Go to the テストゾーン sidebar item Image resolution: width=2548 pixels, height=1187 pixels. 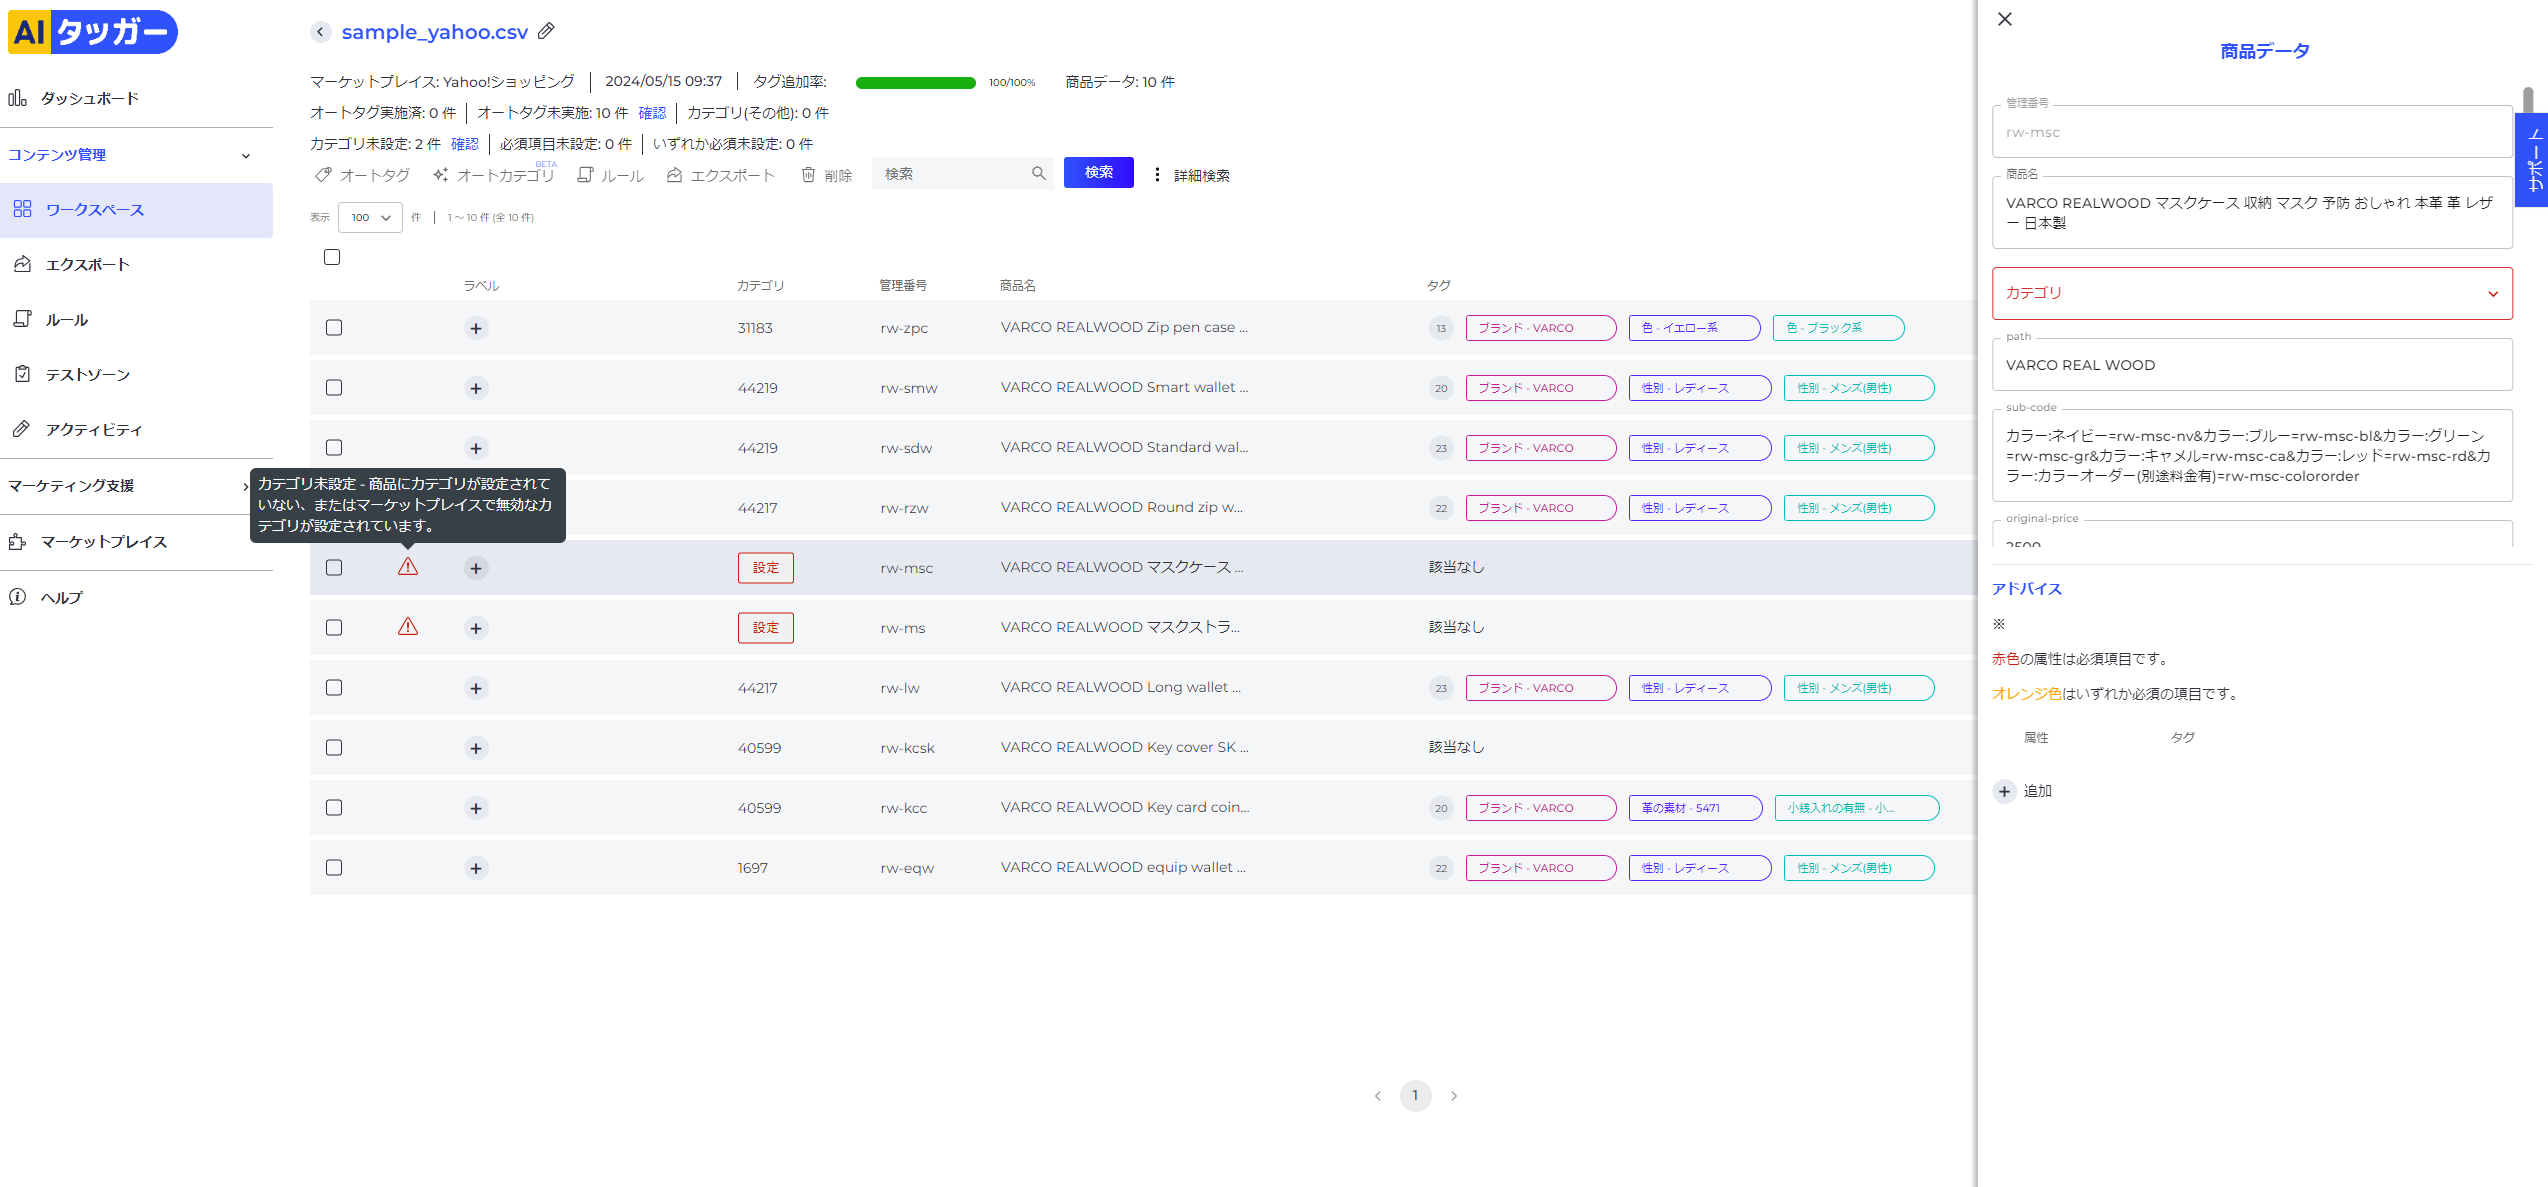click(88, 375)
